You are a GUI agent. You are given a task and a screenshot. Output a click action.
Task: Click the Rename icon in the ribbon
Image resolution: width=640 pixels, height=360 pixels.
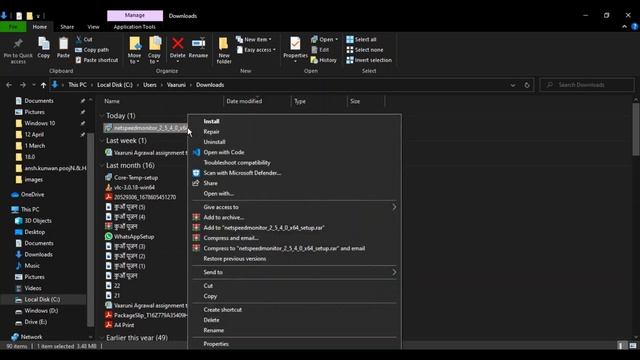click(x=198, y=44)
